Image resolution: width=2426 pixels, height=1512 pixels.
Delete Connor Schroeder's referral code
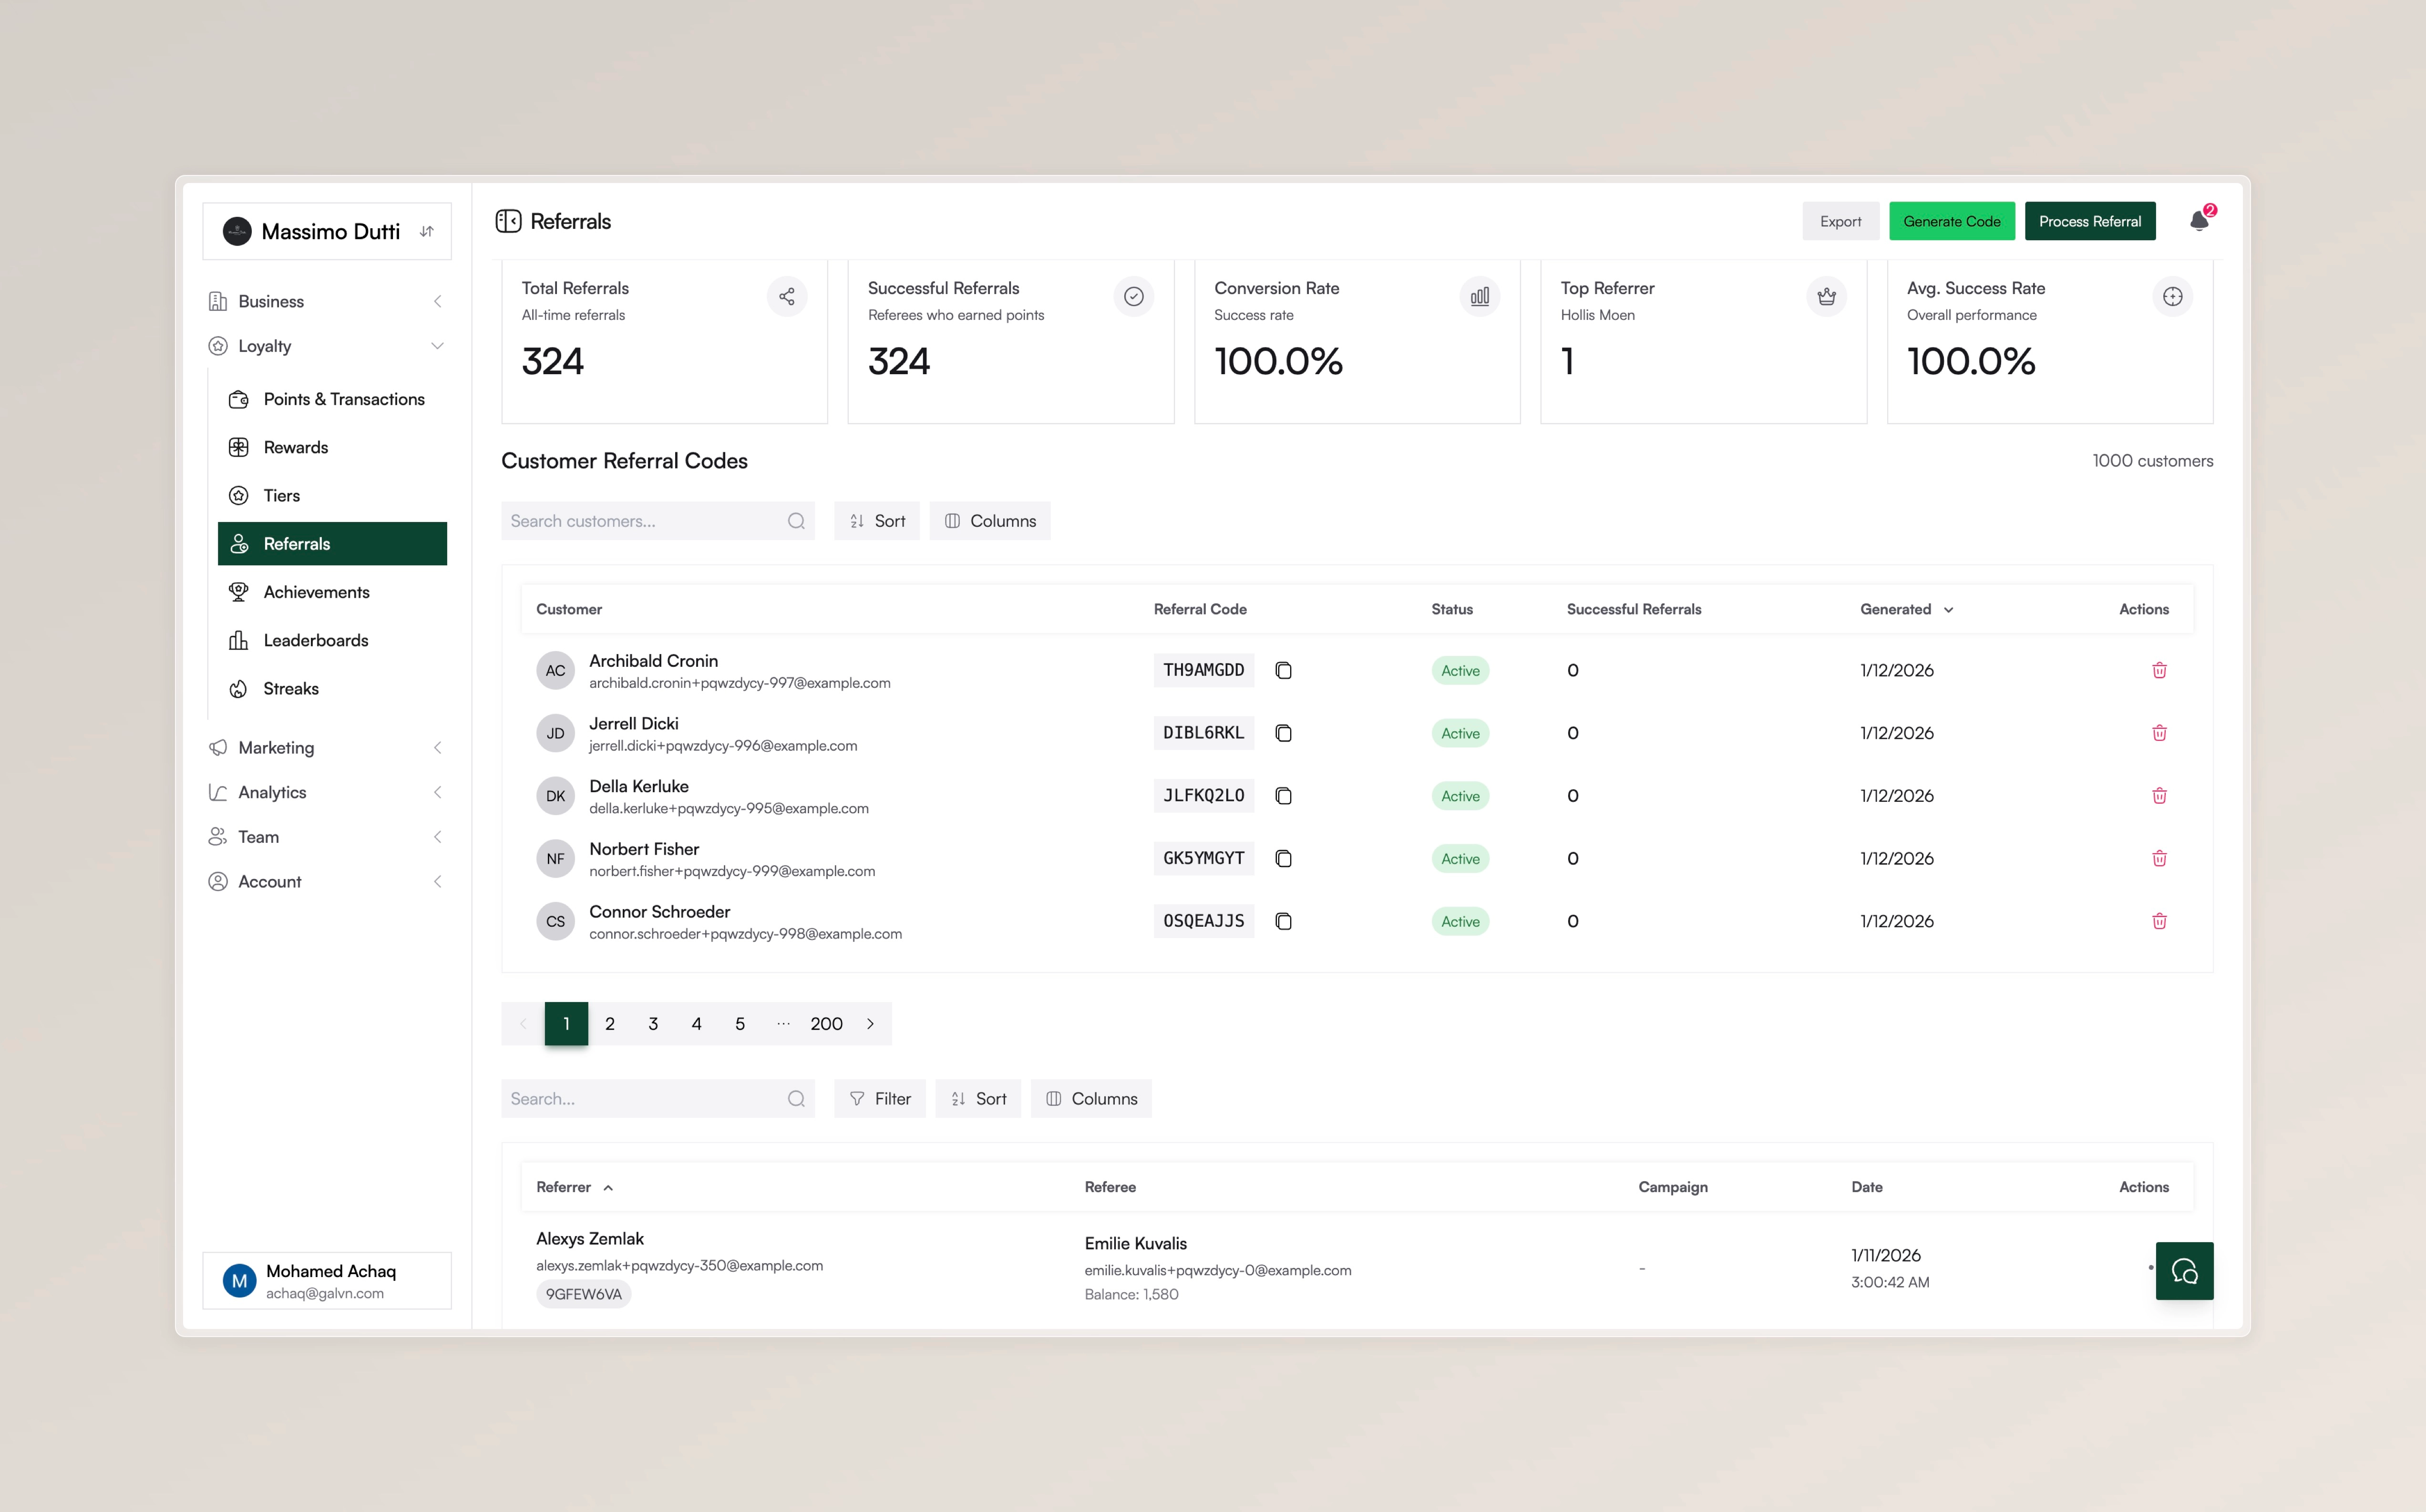(x=2159, y=921)
